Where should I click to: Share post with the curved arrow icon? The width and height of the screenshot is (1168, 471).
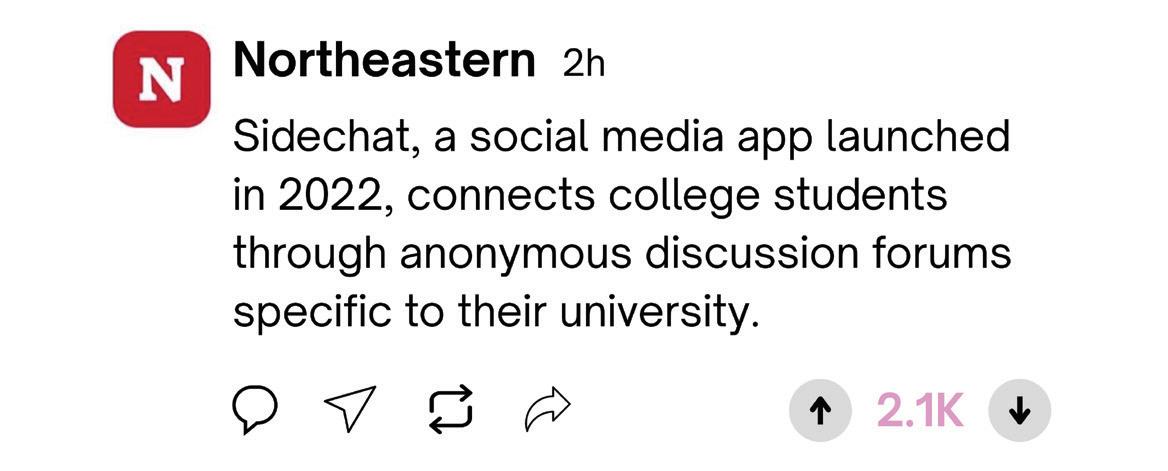(x=548, y=409)
